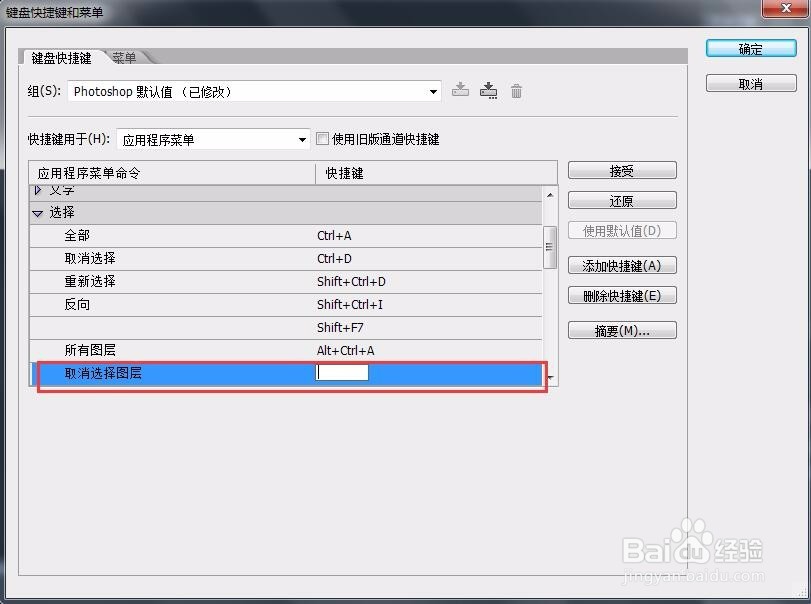Open the 快捷键用于(H) dropdown menu

(x=301, y=139)
